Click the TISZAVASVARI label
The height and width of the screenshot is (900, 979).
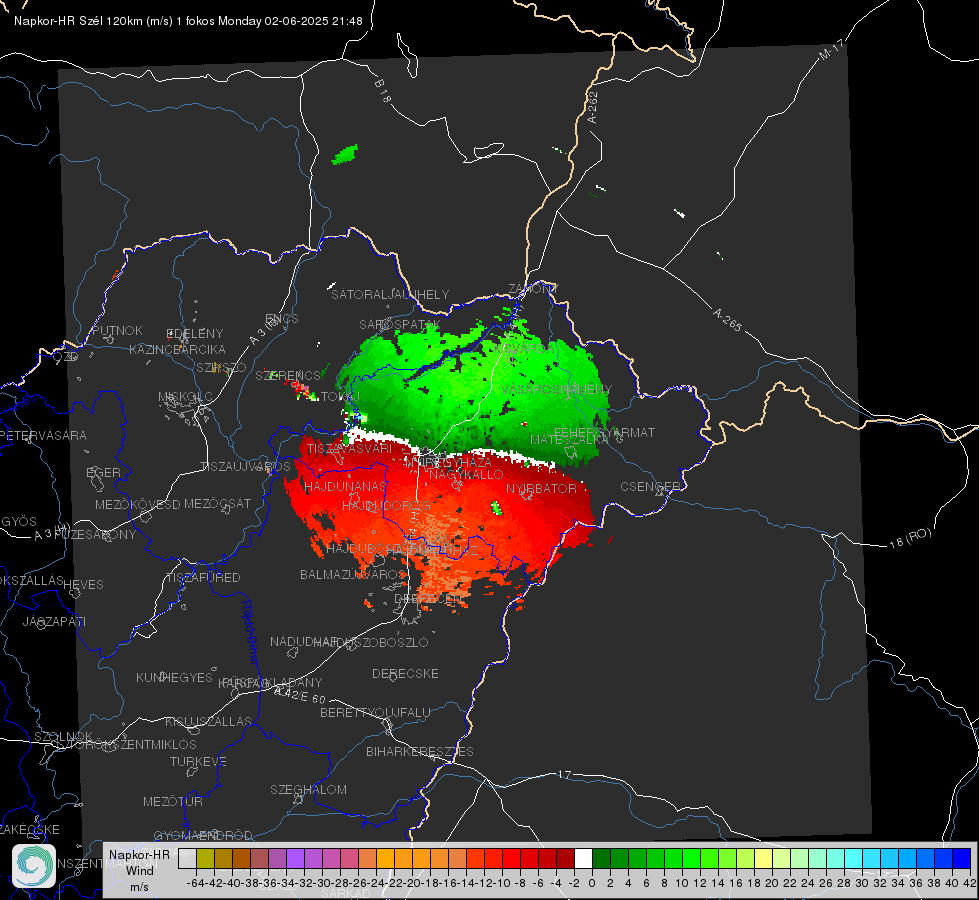pos(349,448)
